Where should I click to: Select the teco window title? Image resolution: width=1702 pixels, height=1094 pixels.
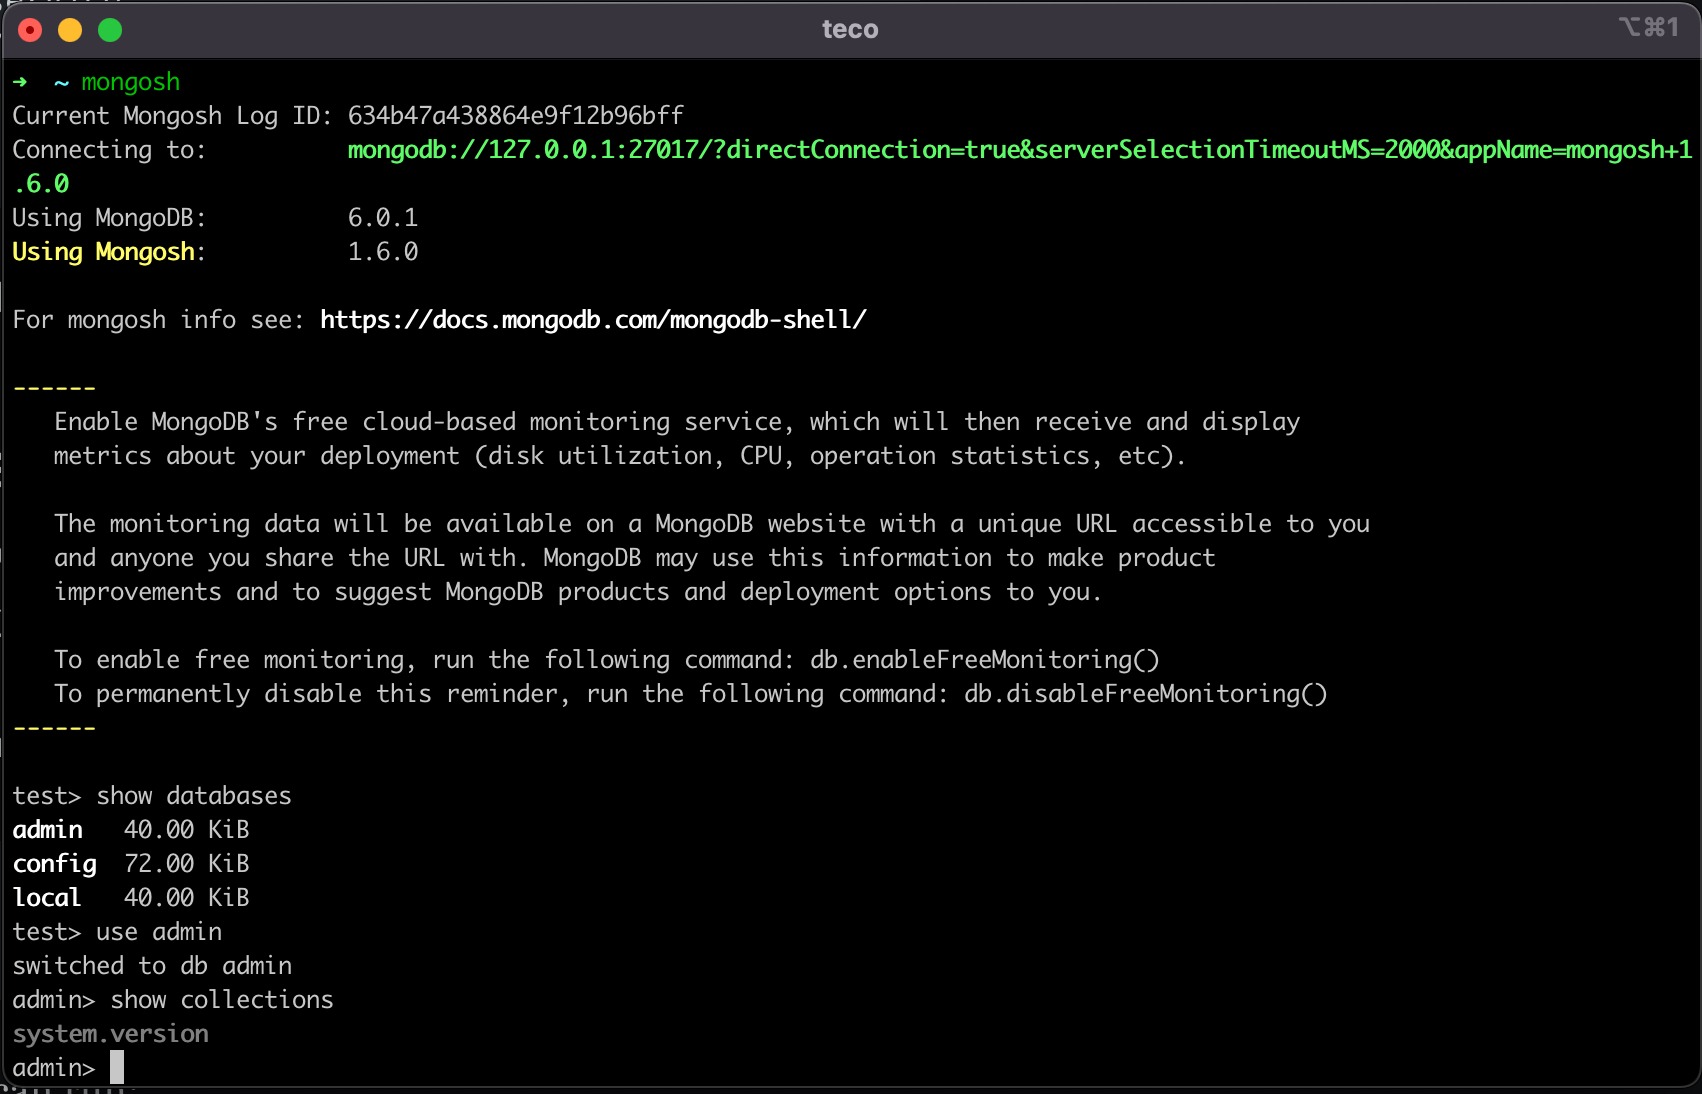(x=850, y=29)
